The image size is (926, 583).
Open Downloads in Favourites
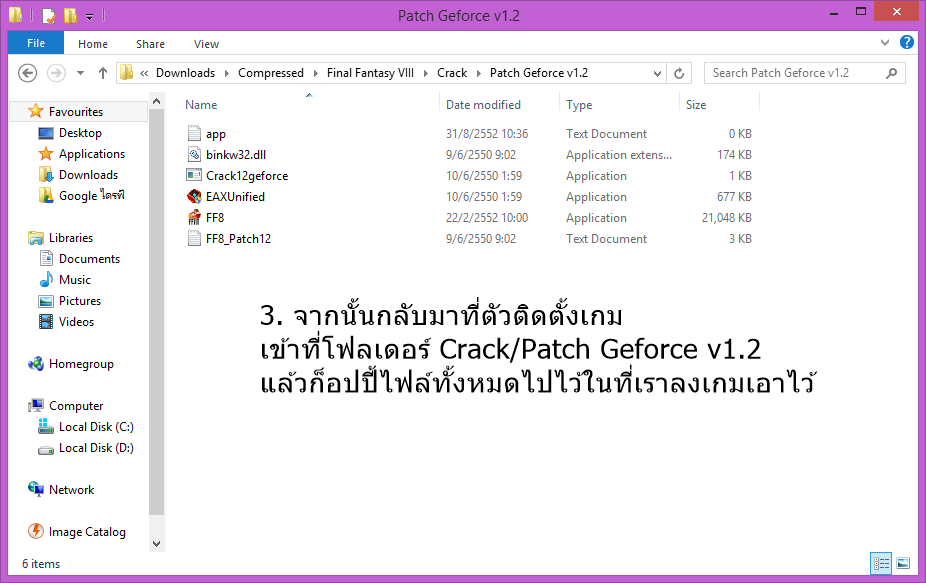click(x=88, y=175)
